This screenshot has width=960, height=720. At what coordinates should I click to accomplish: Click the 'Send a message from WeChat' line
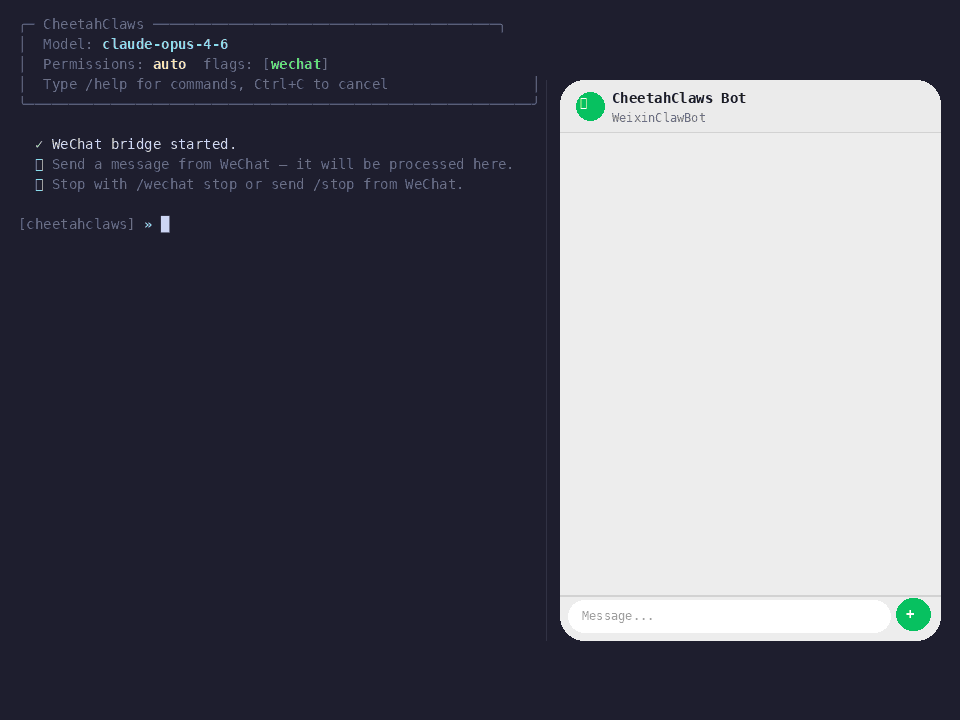[x=282, y=164]
